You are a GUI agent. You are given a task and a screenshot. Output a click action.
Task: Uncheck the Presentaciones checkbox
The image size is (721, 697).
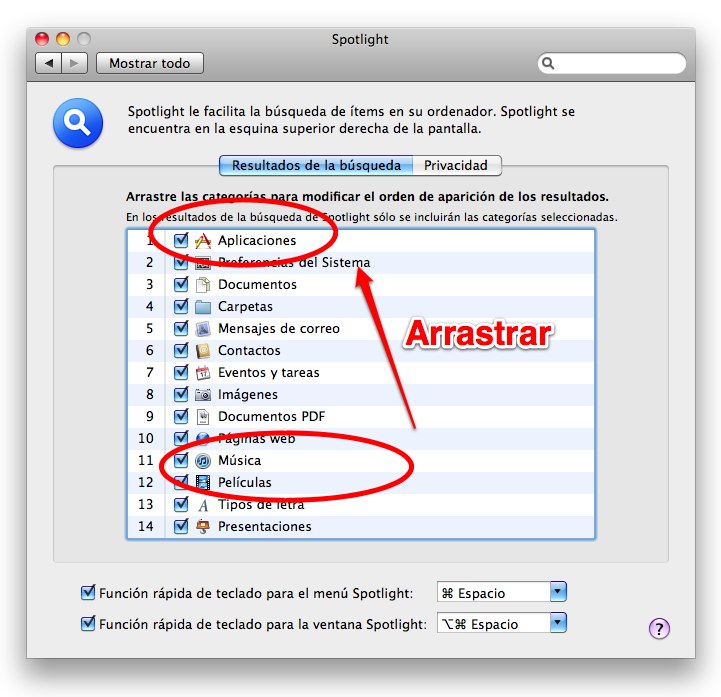coord(181,526)
